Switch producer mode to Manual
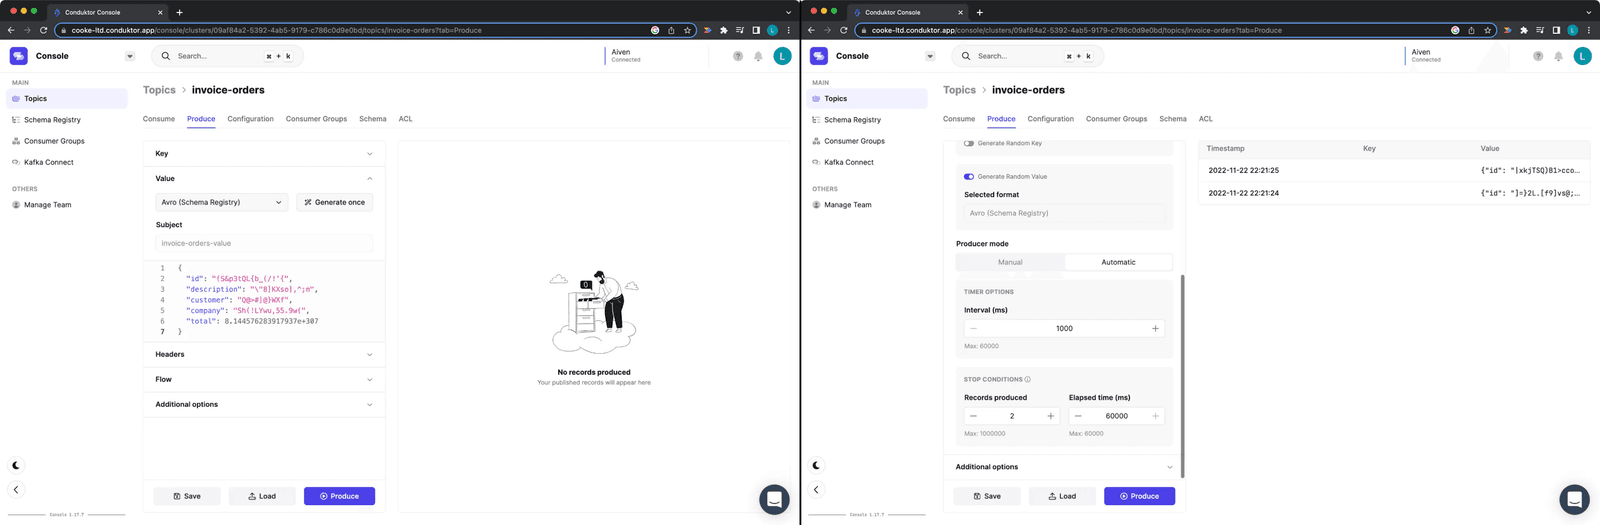The image size is (1600, 525). coord(1010,262)
